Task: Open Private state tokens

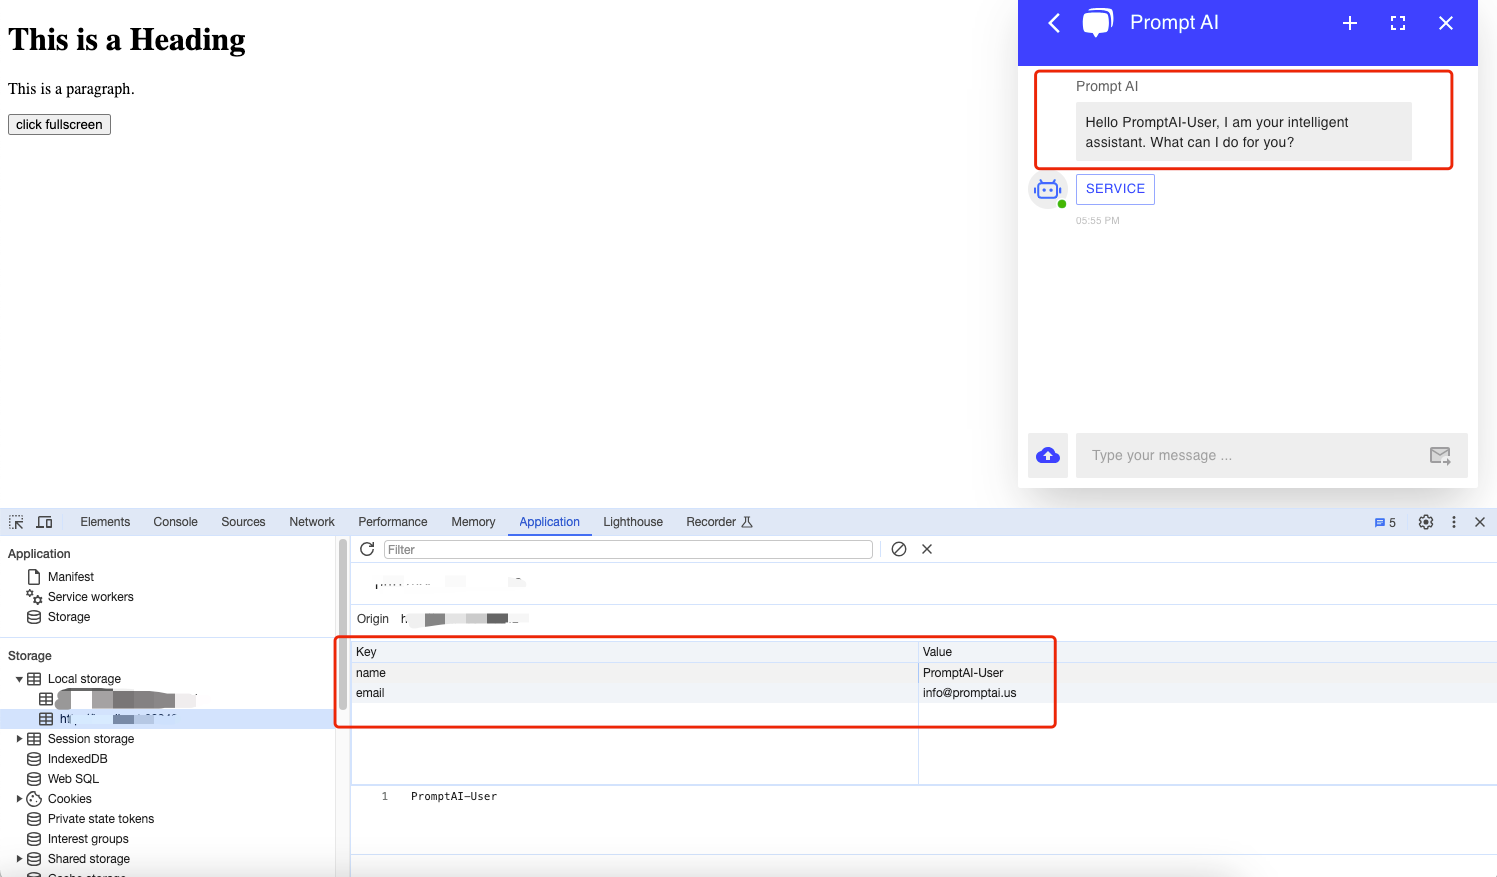Action: point(100,819)
